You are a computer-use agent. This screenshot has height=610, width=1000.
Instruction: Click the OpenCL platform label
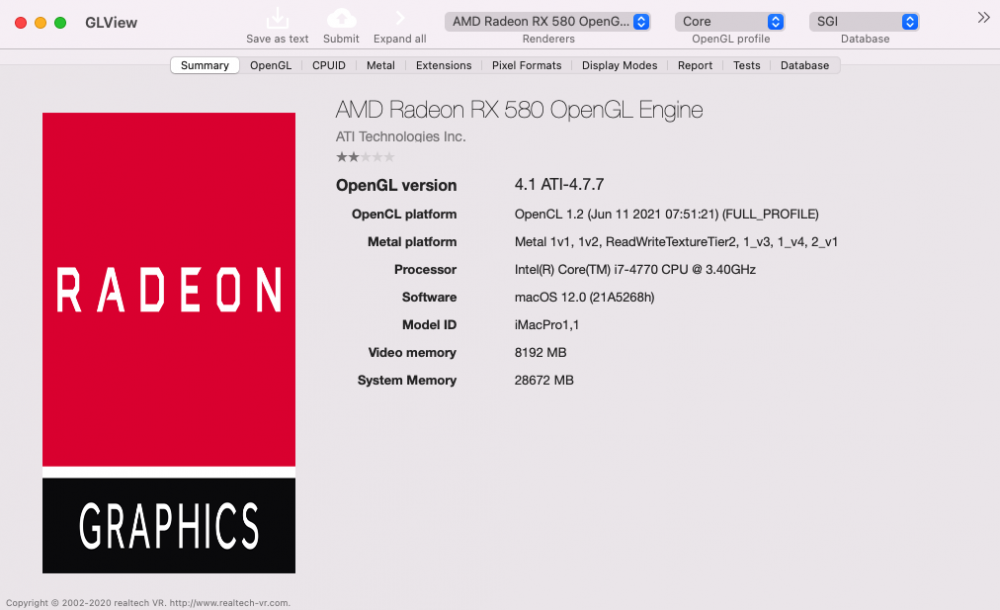click(x=404, y=214)
